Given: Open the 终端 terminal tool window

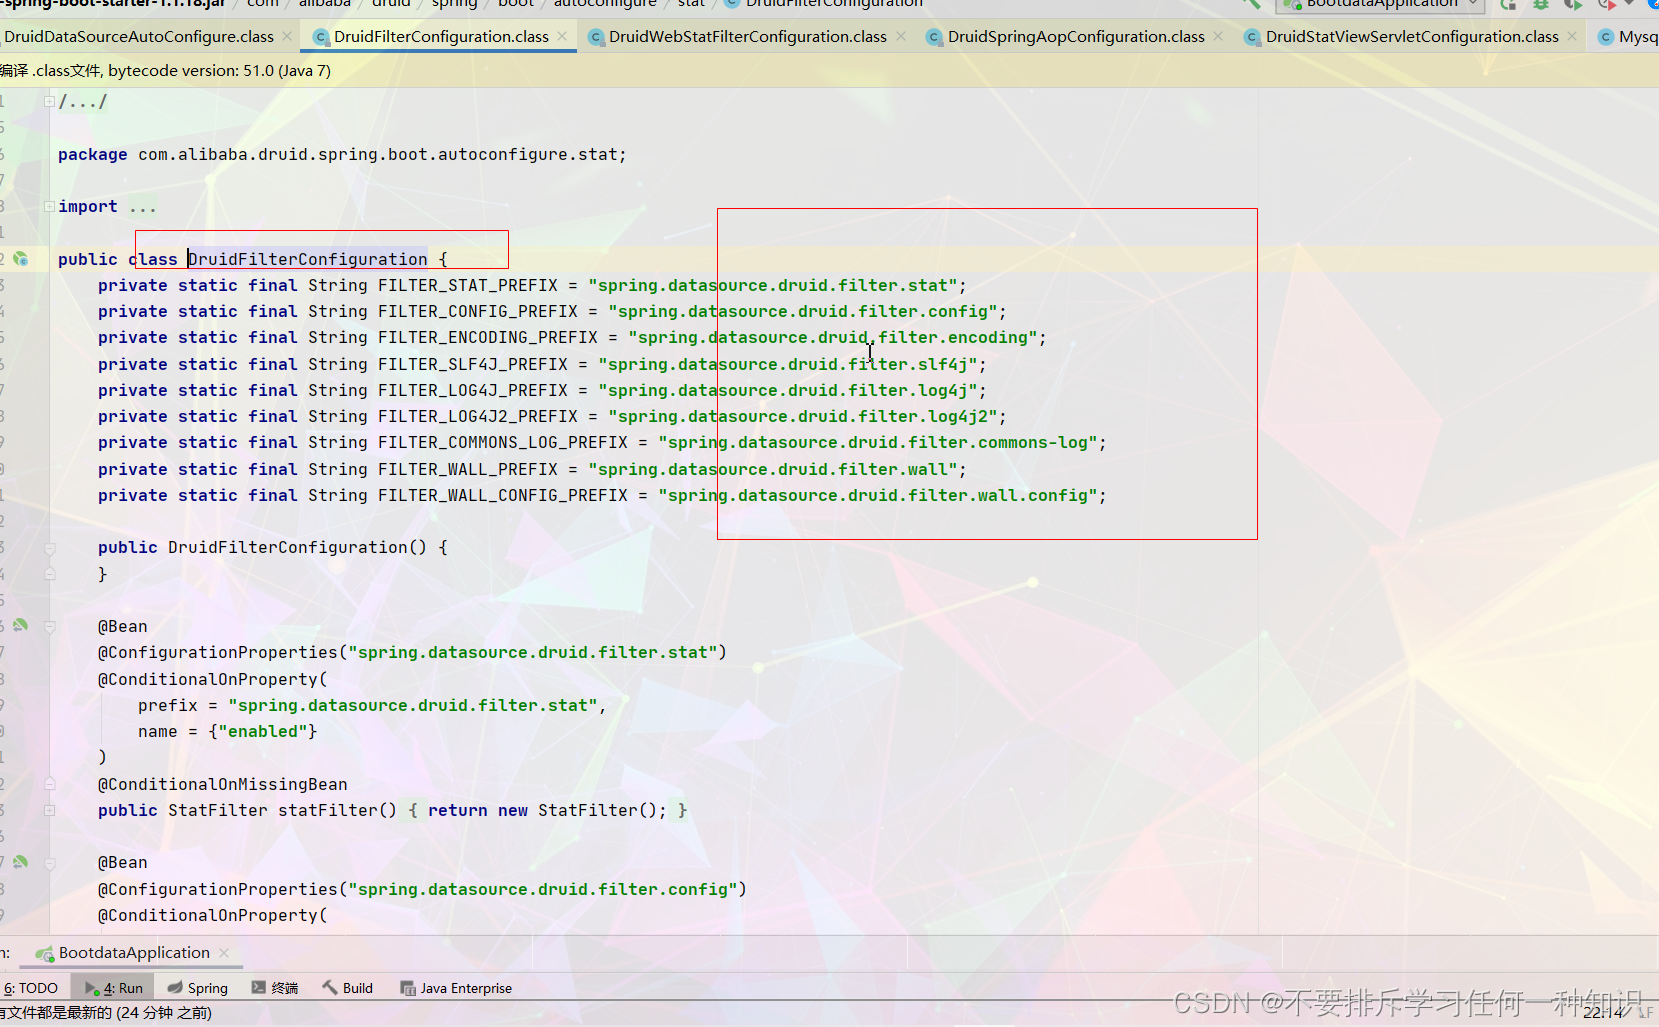Looking at the screenshot, I should tap(275, 988).
